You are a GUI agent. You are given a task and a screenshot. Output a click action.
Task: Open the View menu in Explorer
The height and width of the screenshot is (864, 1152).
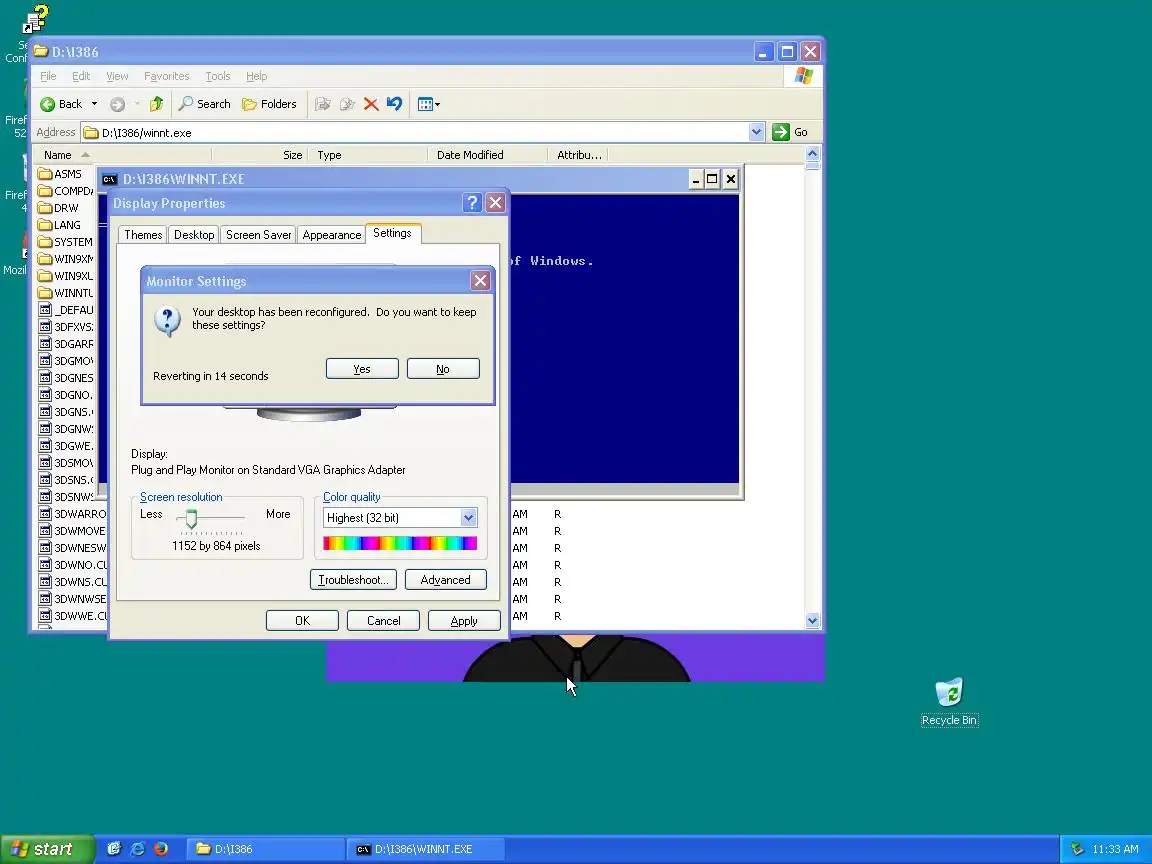pyautogui.click(x=117, y=76)
